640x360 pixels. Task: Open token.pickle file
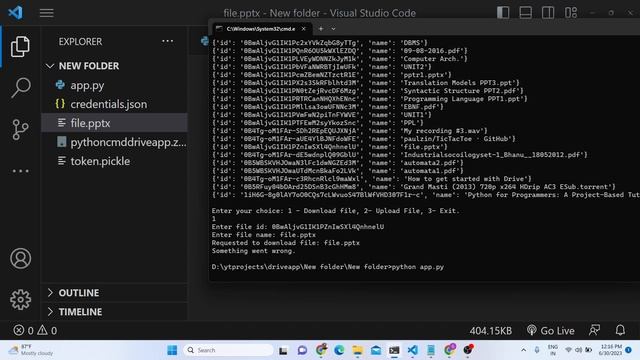[x=115, y=161]
